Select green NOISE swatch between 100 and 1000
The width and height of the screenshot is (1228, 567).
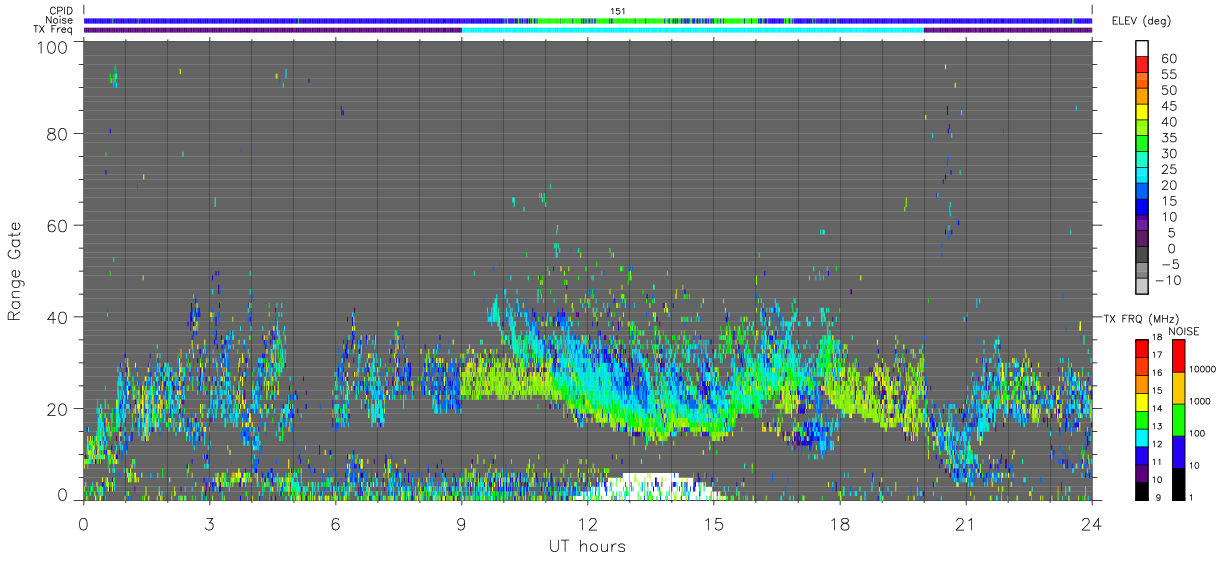point(1178,420)
